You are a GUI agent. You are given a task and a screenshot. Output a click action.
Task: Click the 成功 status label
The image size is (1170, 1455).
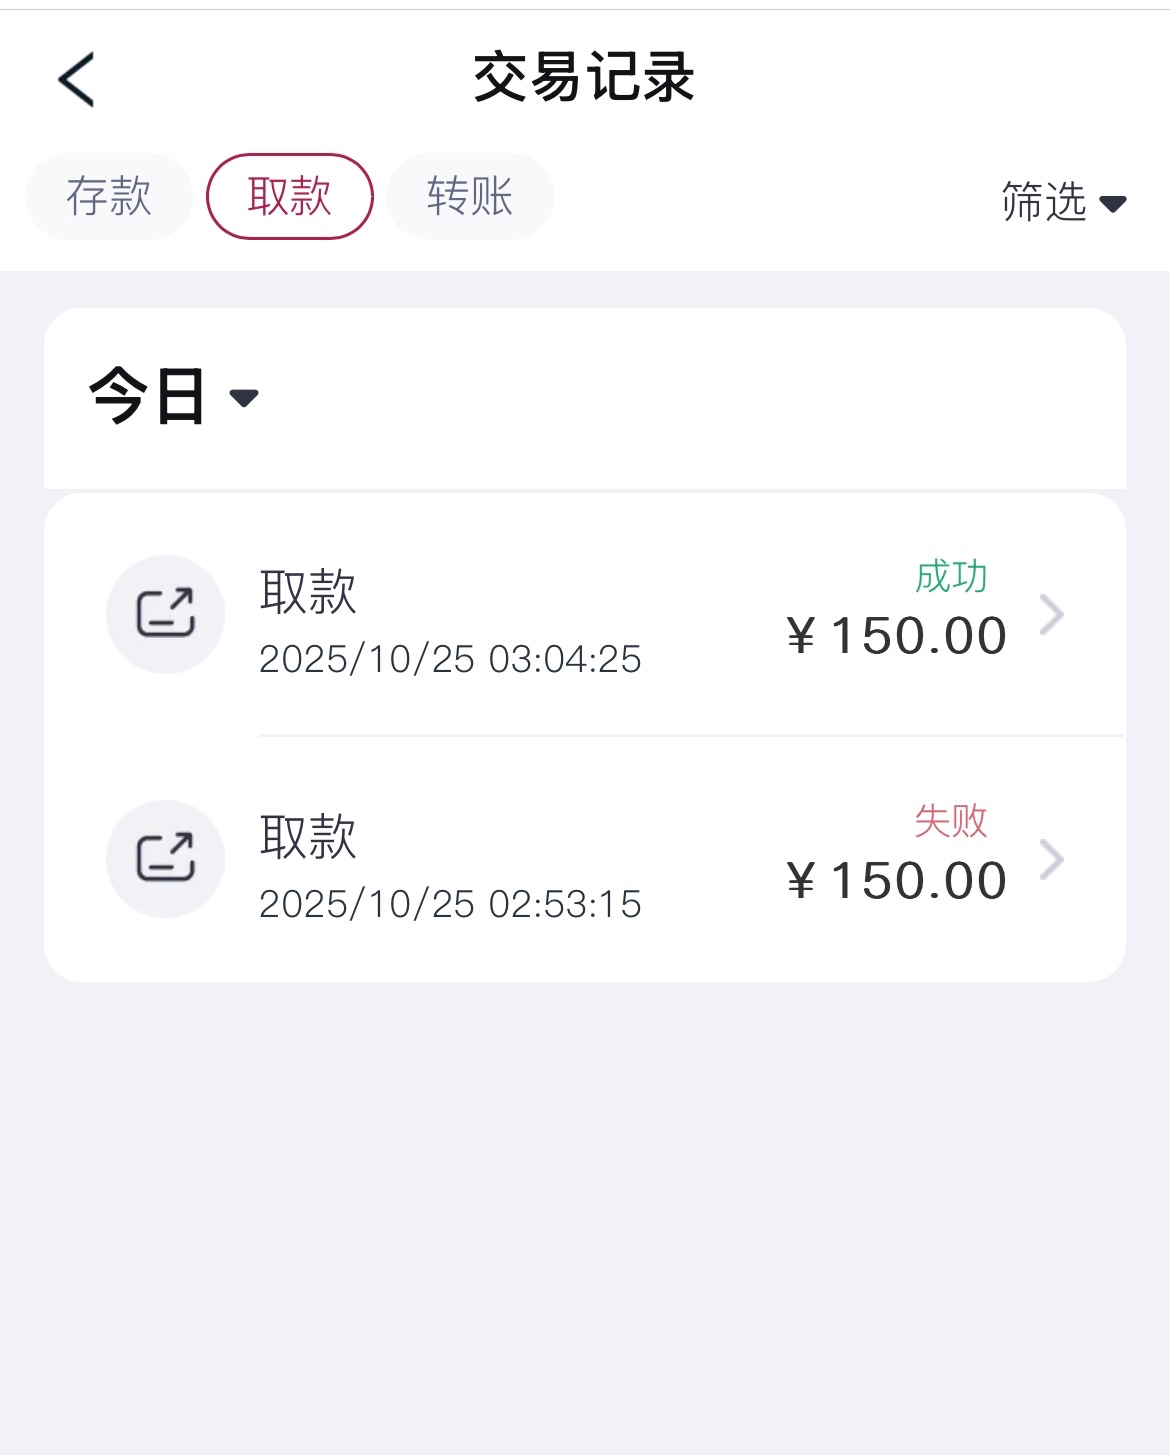[950, 576]
